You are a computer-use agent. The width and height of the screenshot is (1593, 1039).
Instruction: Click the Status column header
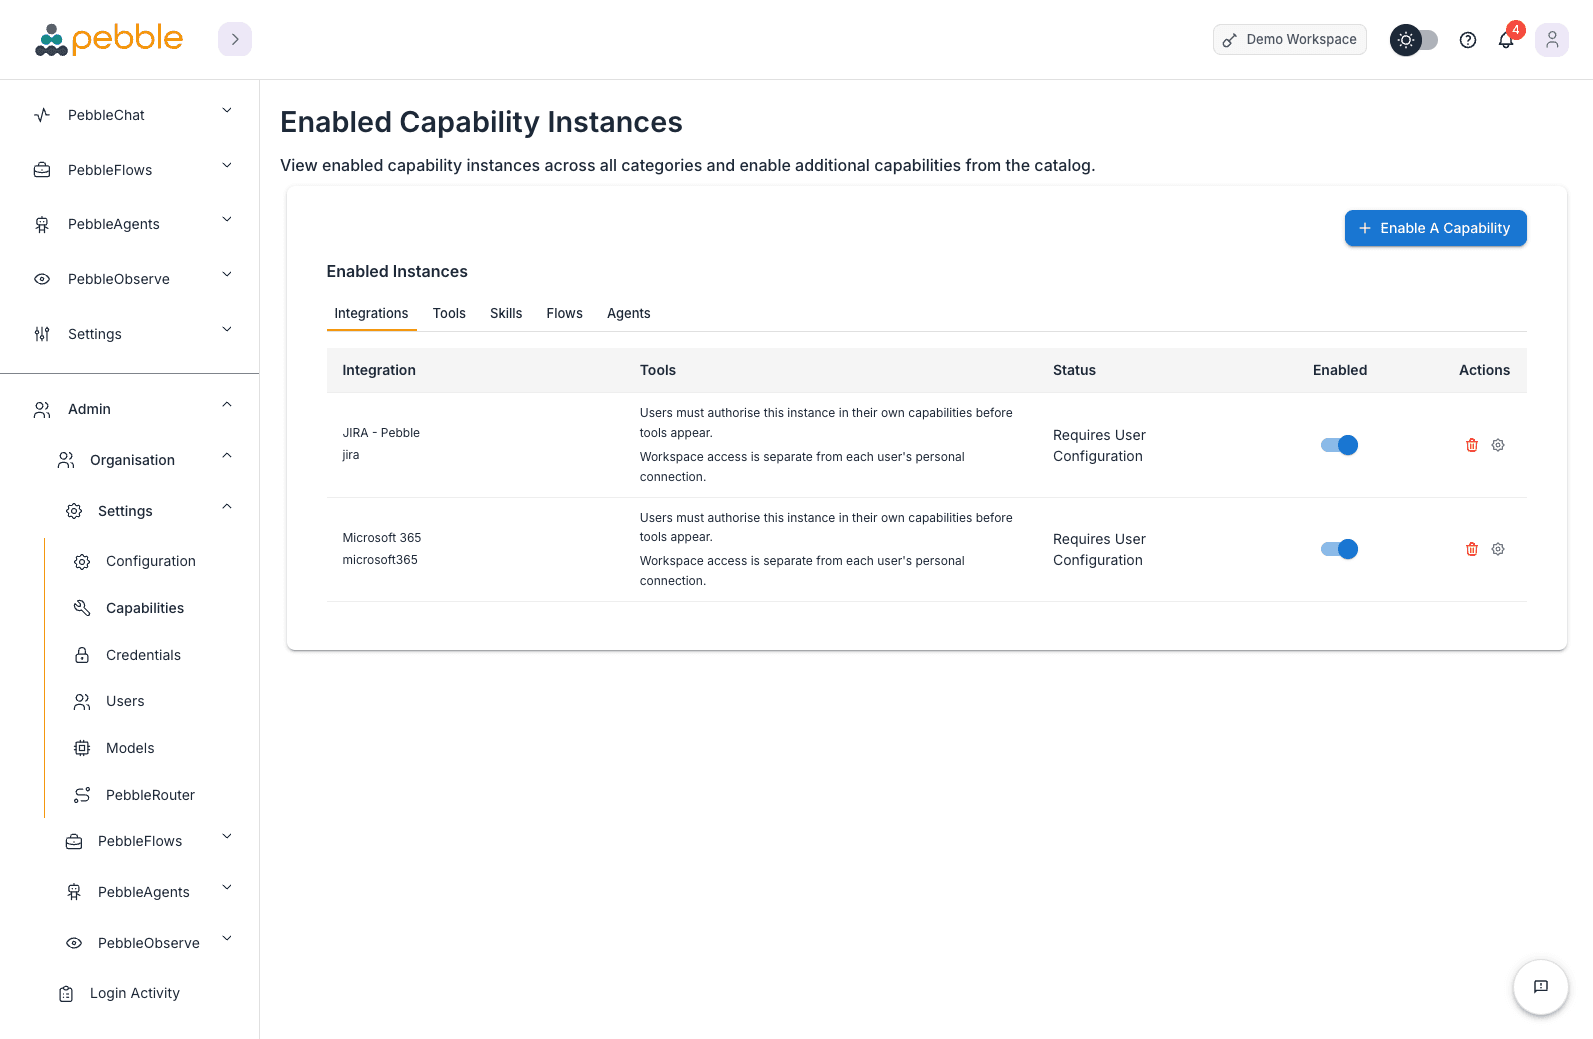coord(1074,370)
